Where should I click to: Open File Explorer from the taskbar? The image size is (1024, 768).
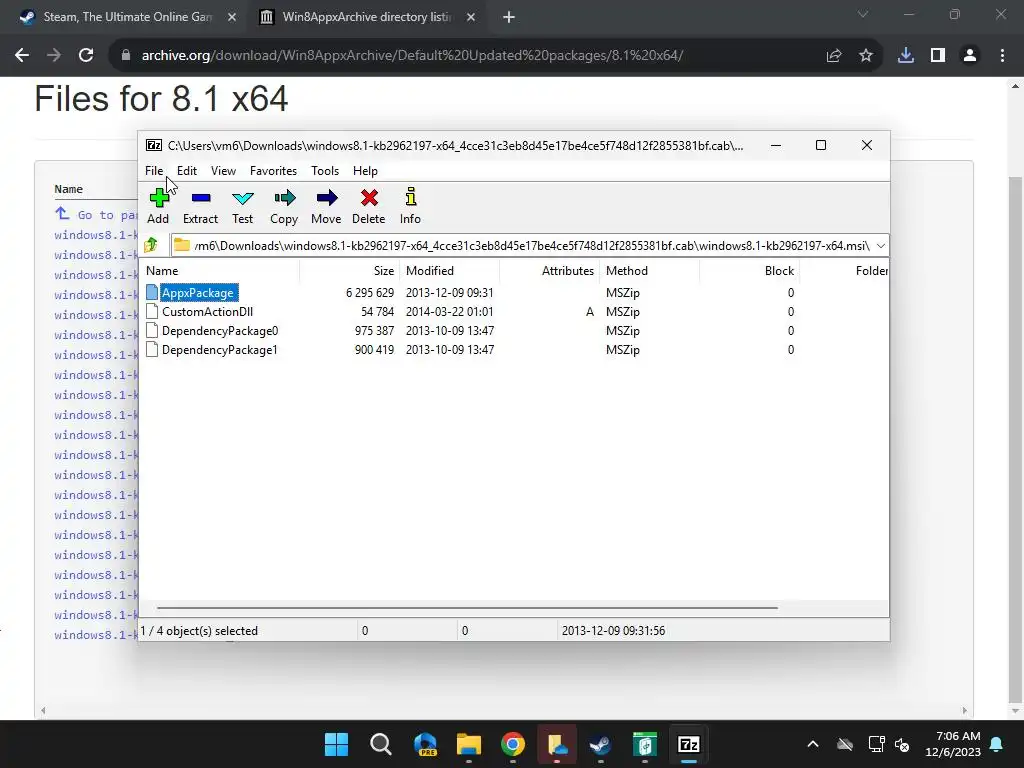(x=469, y=744)
